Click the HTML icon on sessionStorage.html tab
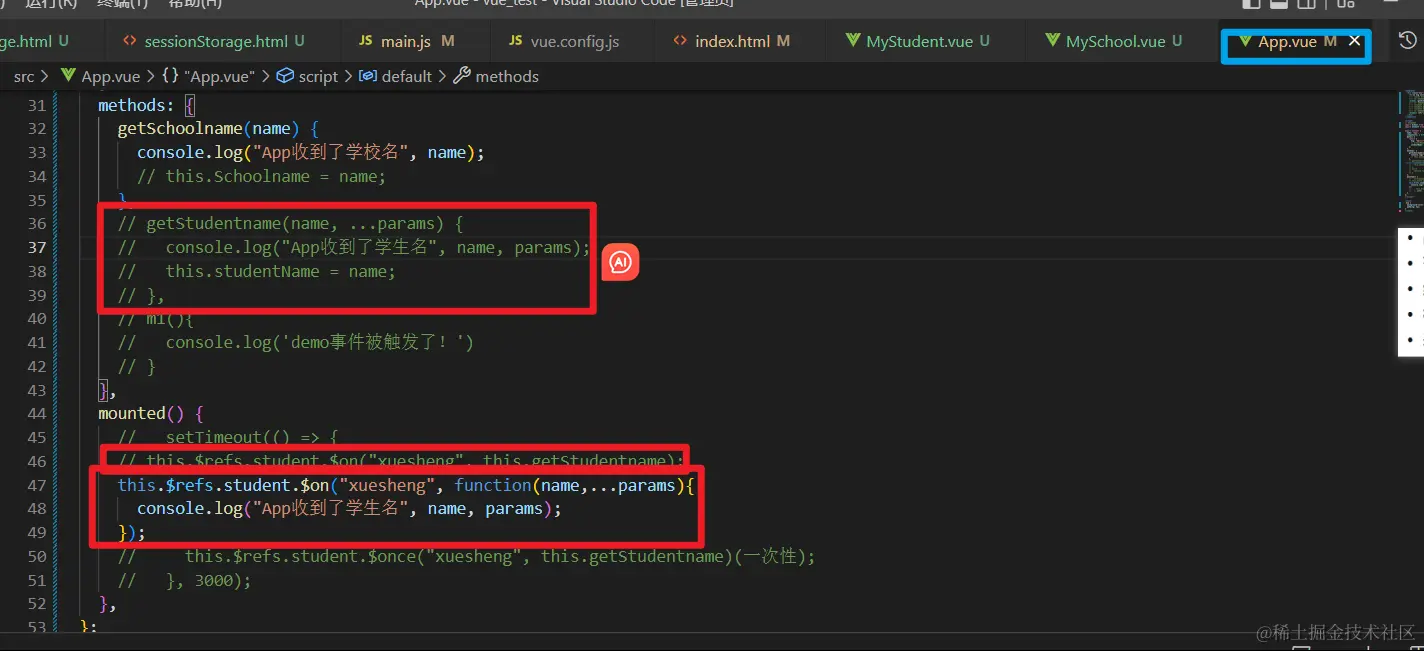Screen dimensions: 1424x651 coord(129,41)
